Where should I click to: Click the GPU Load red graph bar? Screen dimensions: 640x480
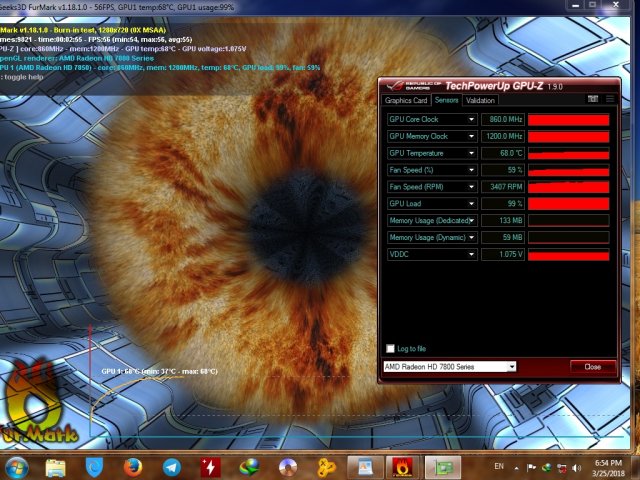568,203
